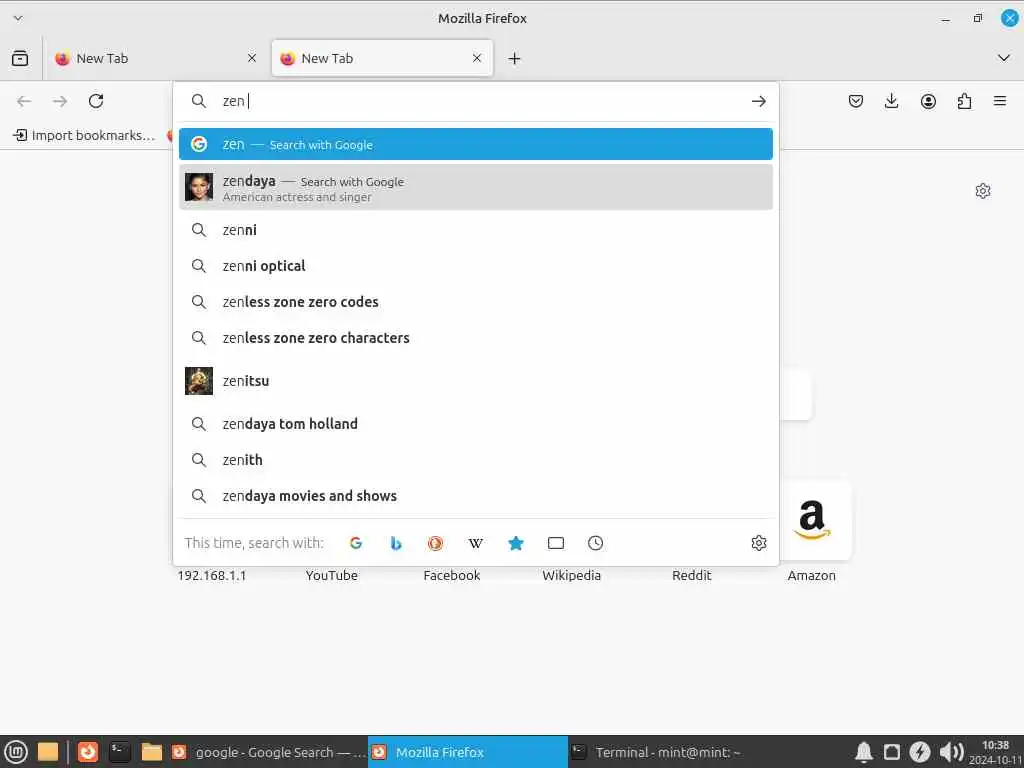Open the YouTube shortcut
Image resolution: width=1024 pixels, height=768 pixels.
pos(332,575)
